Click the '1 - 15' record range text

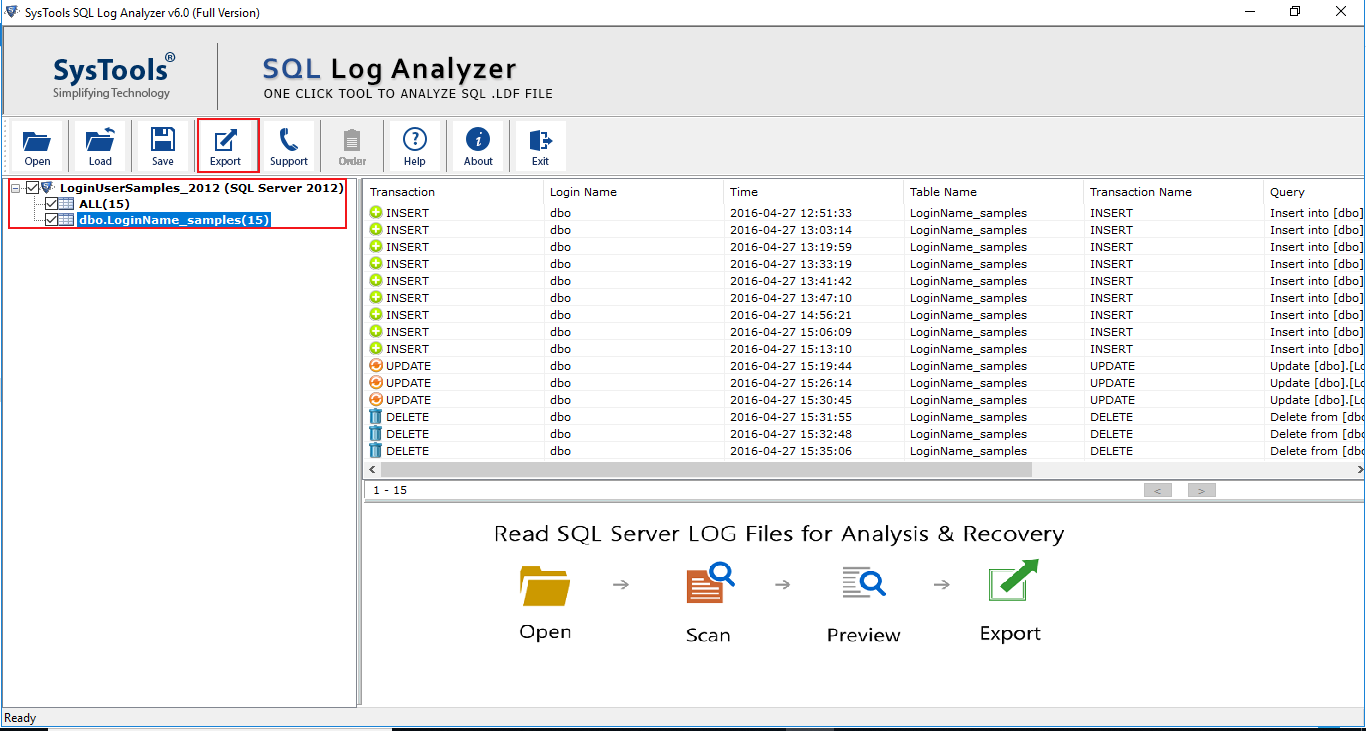[x=390, y=490]
